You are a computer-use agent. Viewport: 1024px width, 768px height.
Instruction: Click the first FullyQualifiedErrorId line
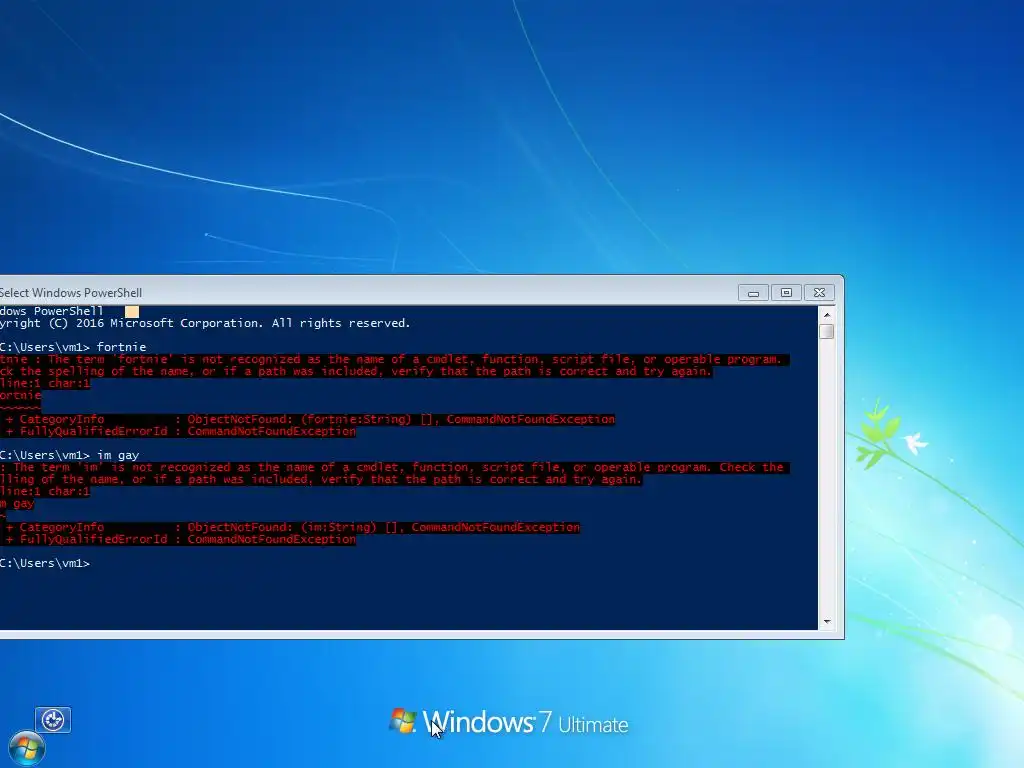coord(178,431)
